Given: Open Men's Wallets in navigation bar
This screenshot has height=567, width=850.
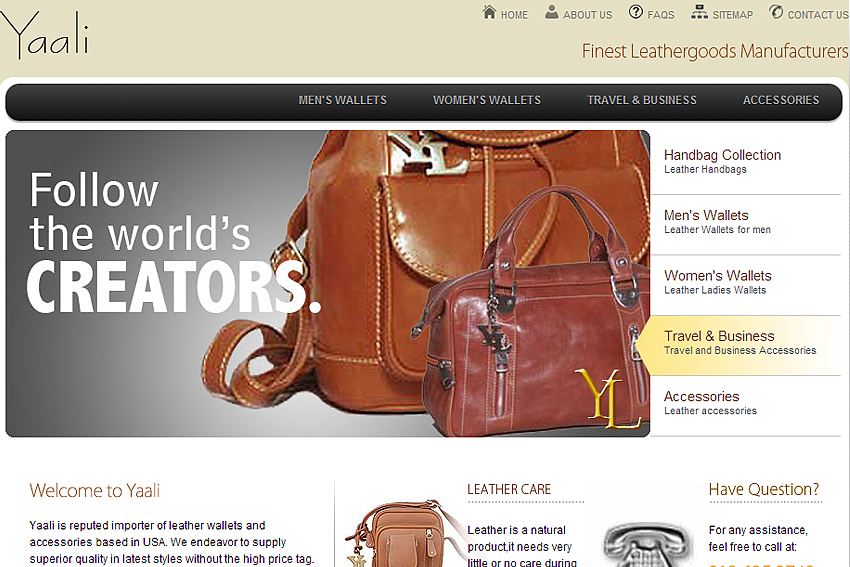Looking at the screenshot, I should click(x=343, y=100).
